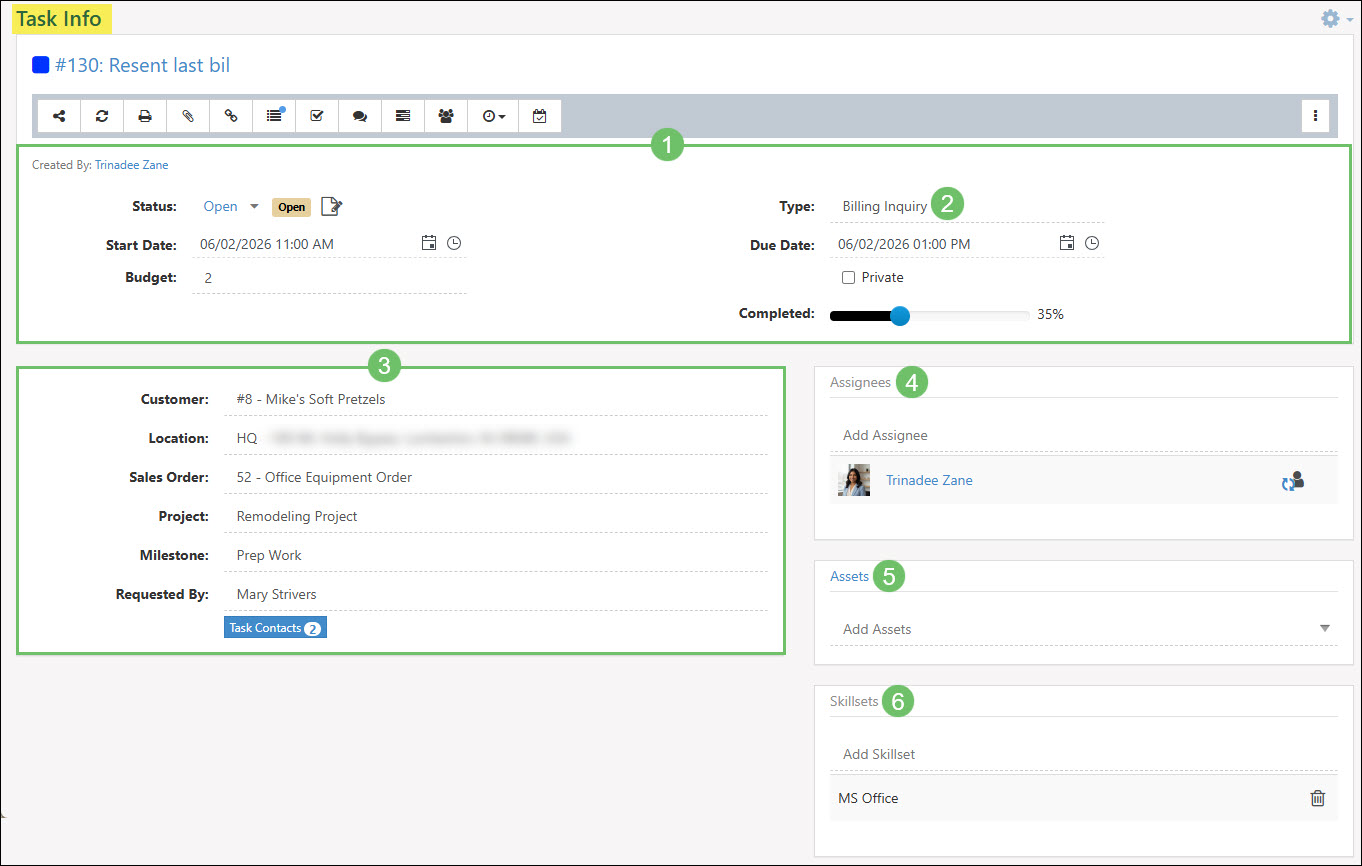This screenshot has height=866, width=1362.
Task: Delete the MS Office skillset
Action: pyautogui.click(x=1318, y=798)
